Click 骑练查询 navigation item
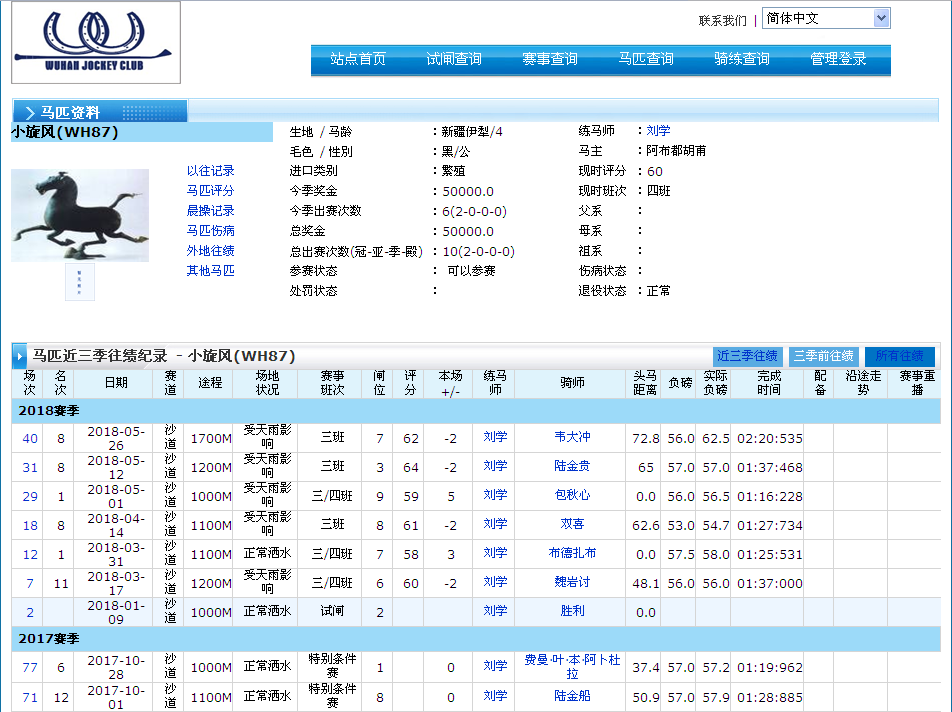This screenshot has width=952, height=712. click(742, 60)
